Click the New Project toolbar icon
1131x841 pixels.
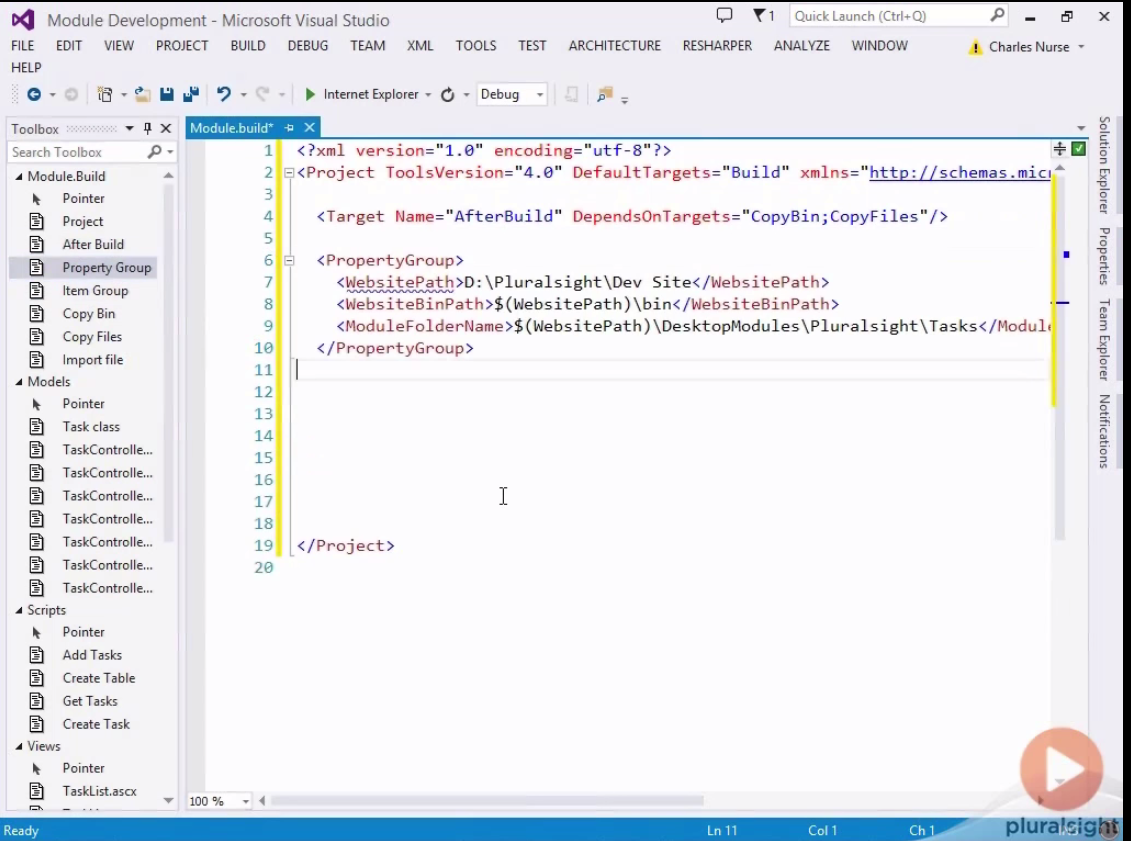(105, 94)
